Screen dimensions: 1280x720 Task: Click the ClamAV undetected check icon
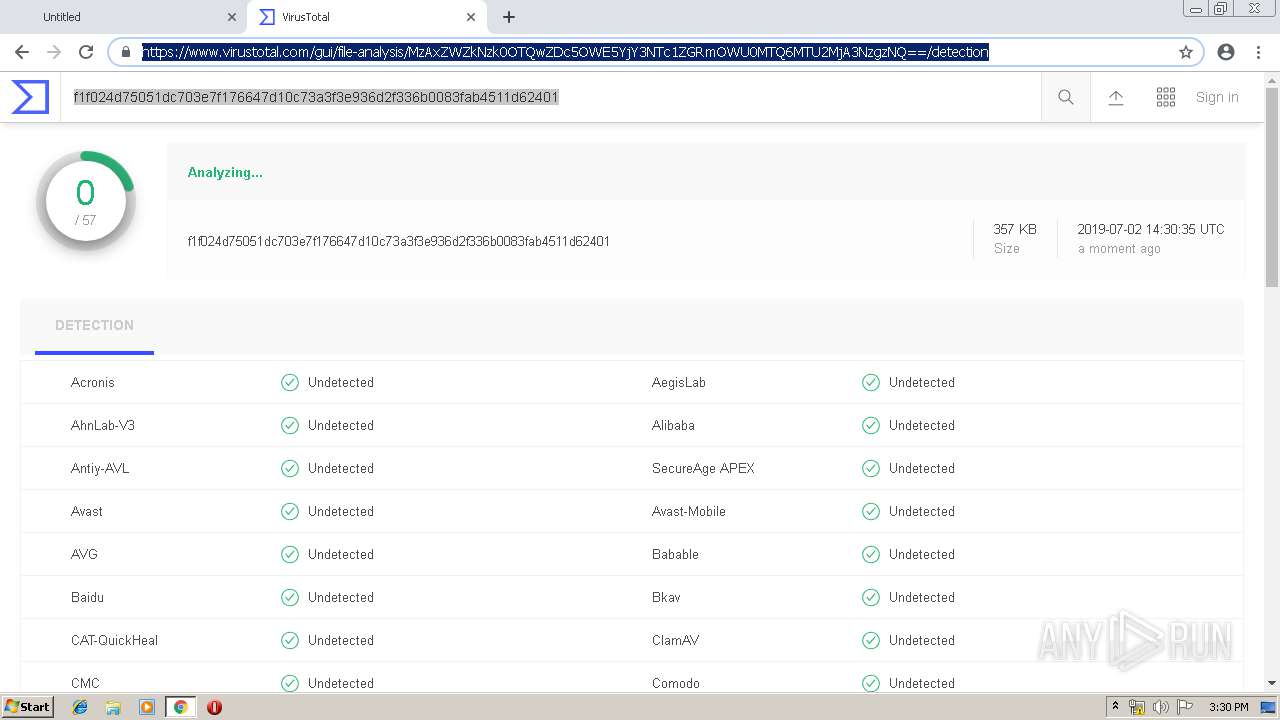pos(871,640)
